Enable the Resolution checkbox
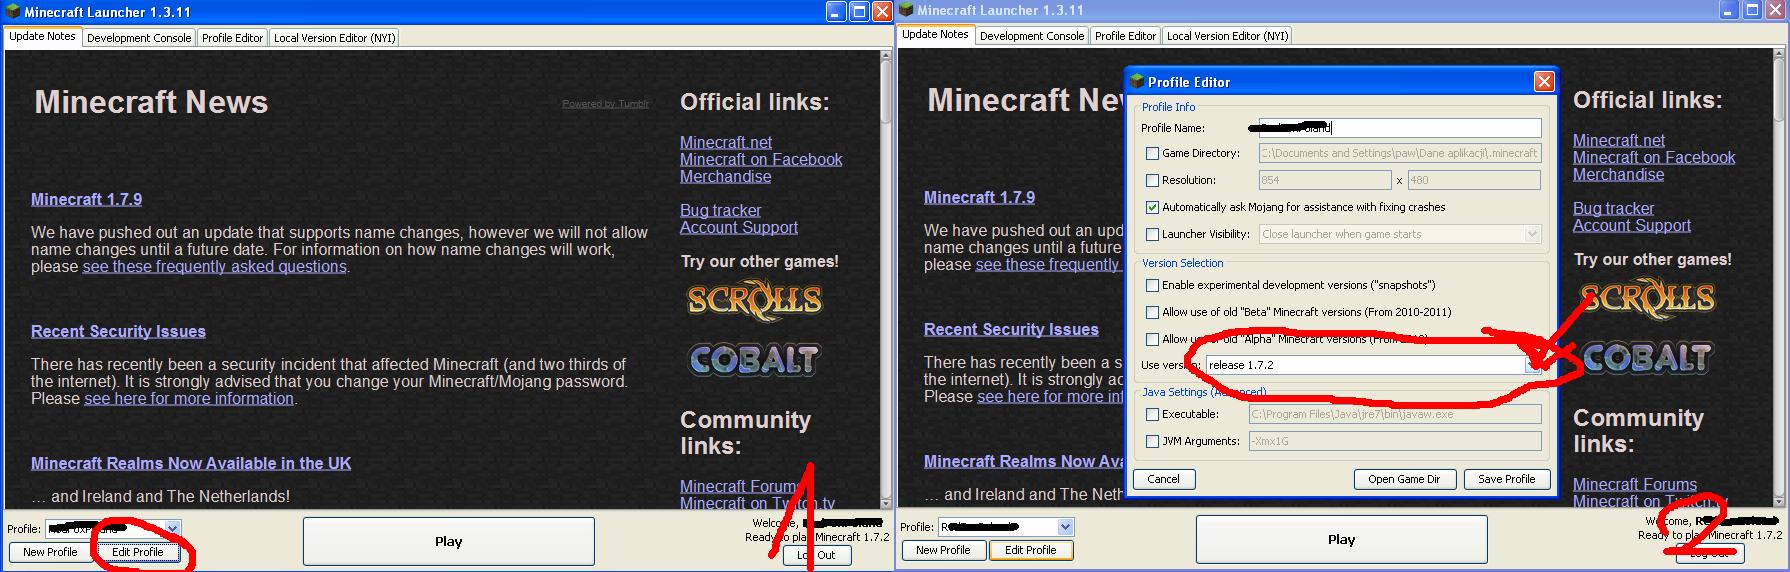The image size is (1790, 572). pos(1152,181)
